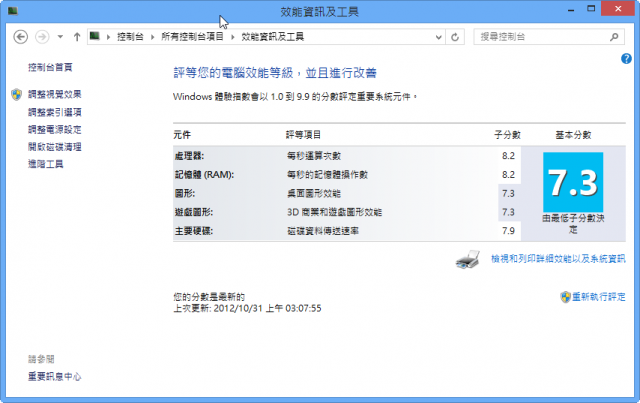
Task: Click the 每秒運算次數 description text
Action: (314, 156)
